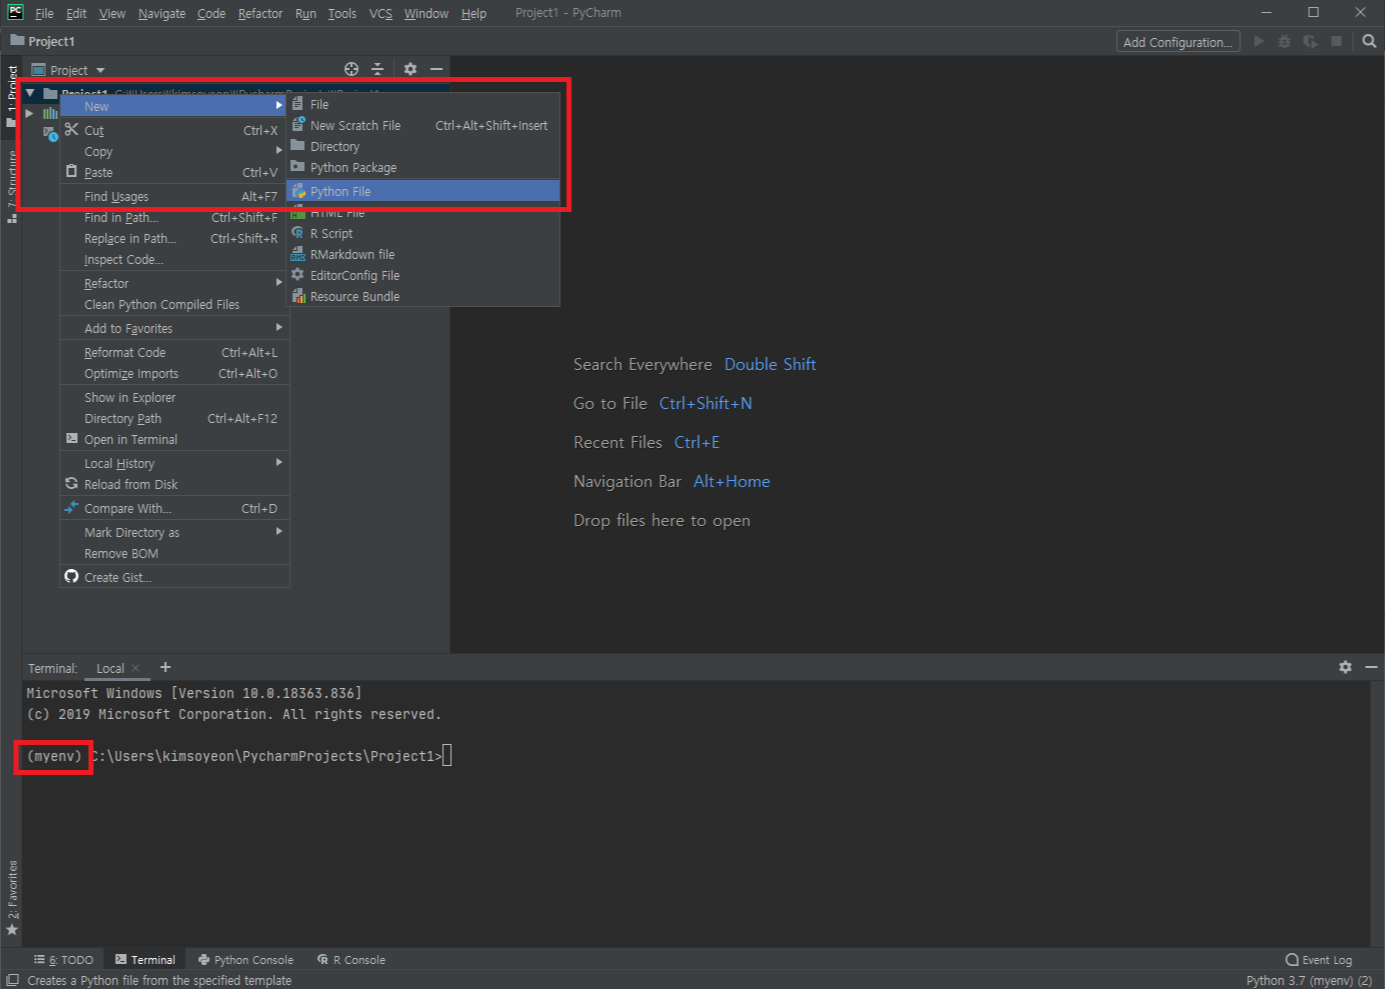Click the Collapse All icon in Project panel

[x=377, y=69]
